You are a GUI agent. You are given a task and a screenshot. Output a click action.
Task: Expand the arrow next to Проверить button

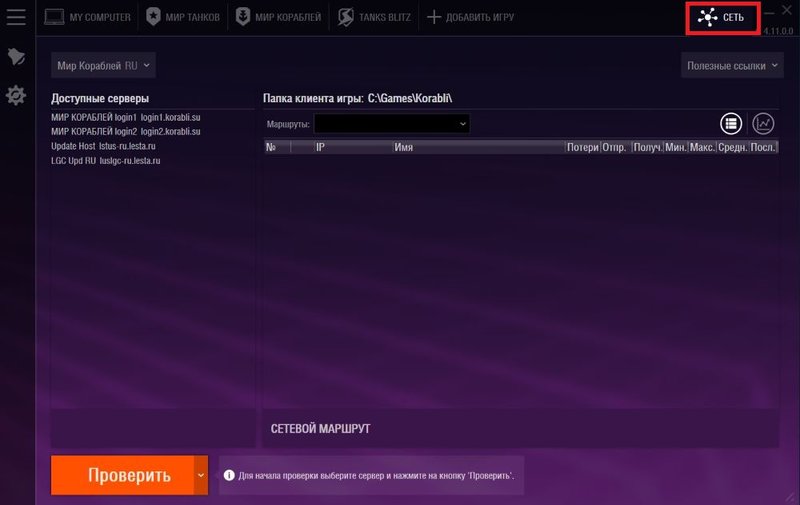201,475
